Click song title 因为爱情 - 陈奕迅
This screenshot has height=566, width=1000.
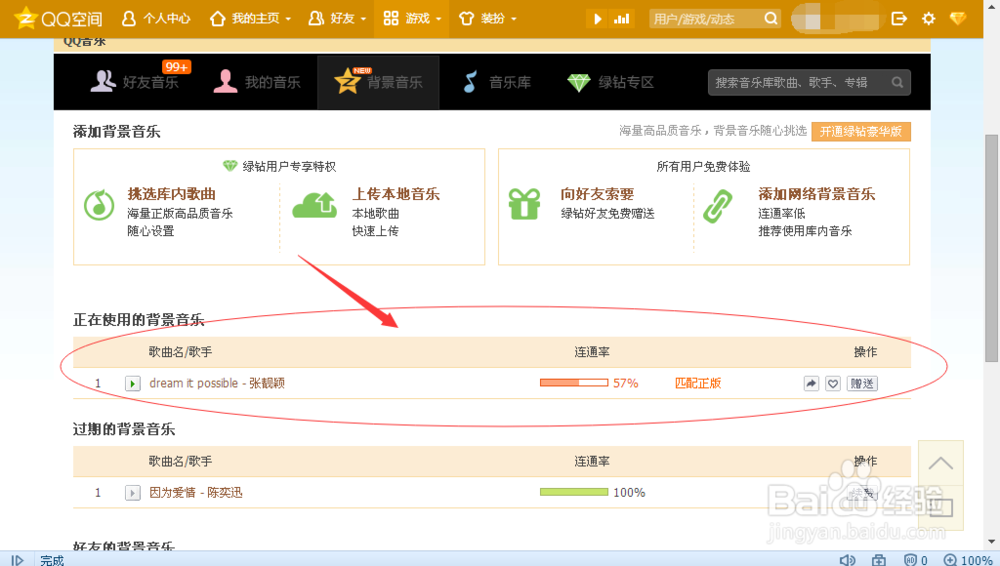(x=196, y=493)
